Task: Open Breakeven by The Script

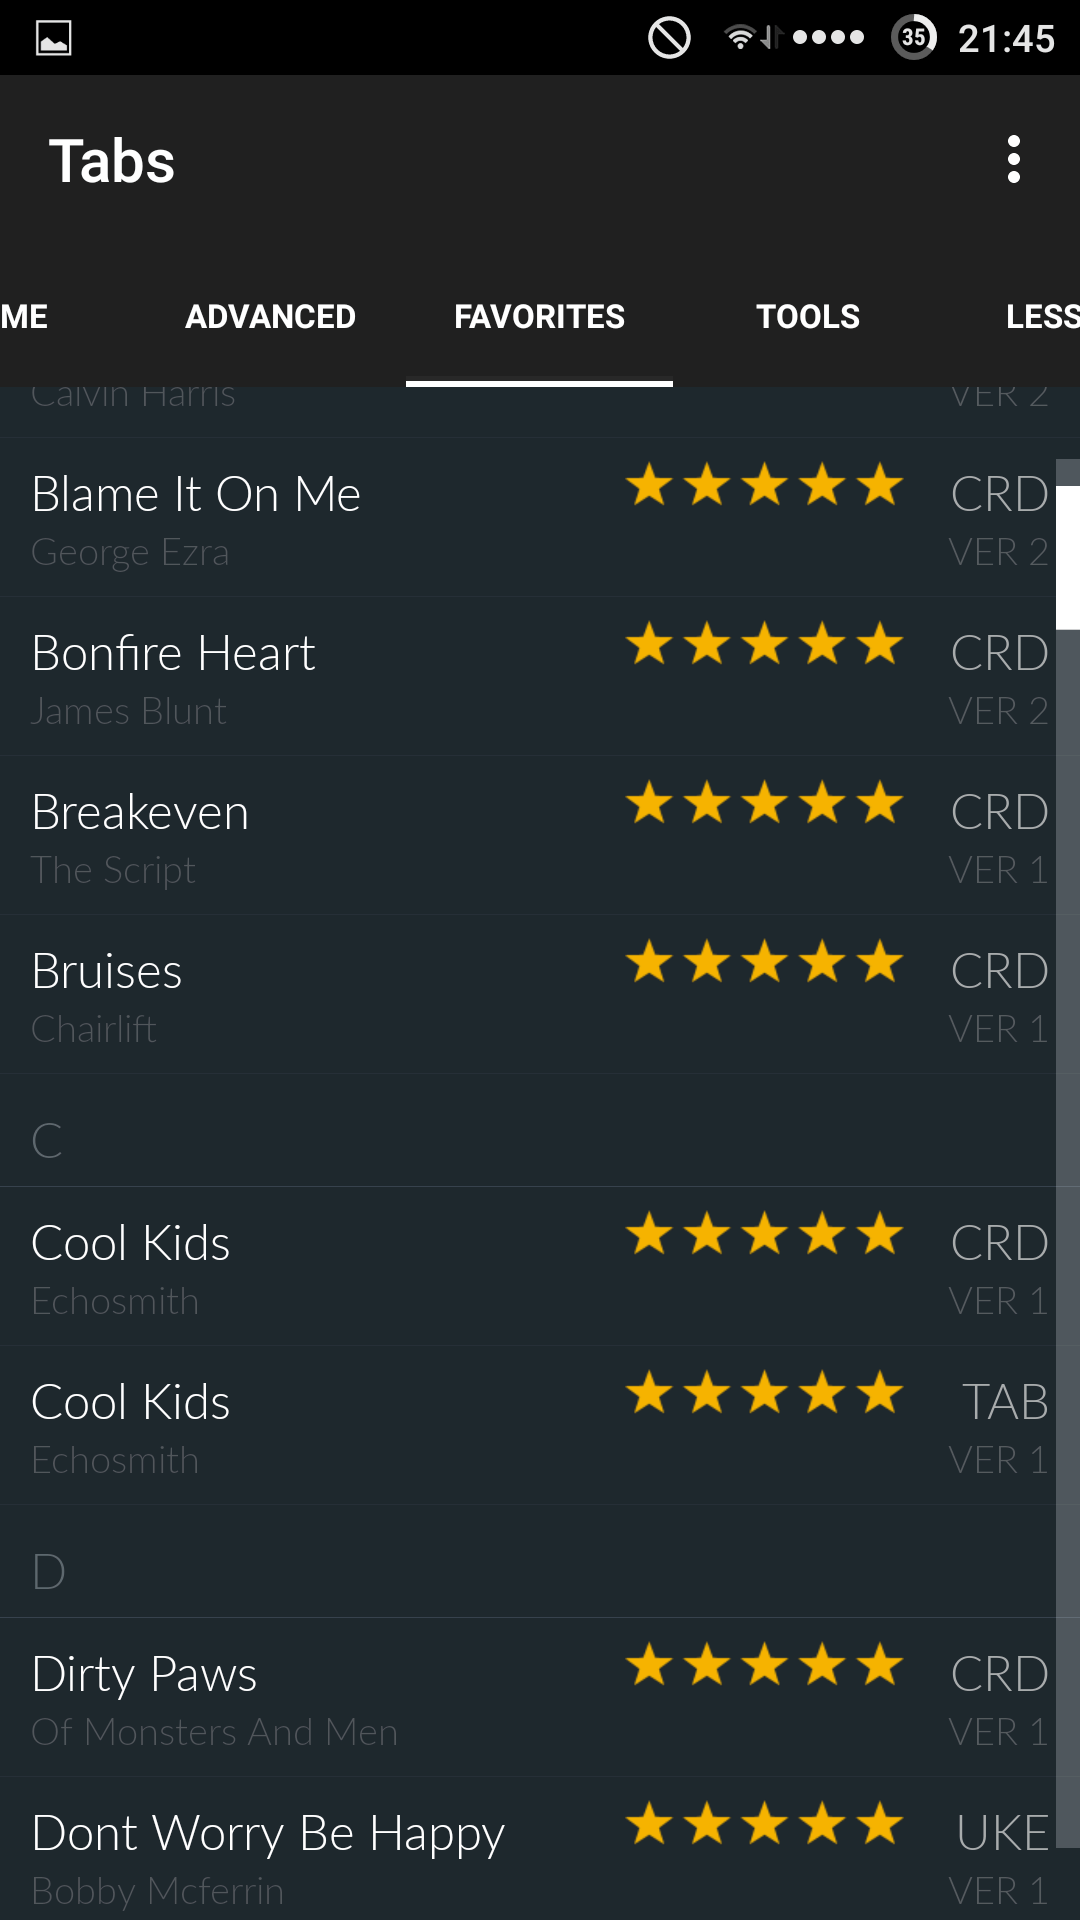Action: [528, 836]
